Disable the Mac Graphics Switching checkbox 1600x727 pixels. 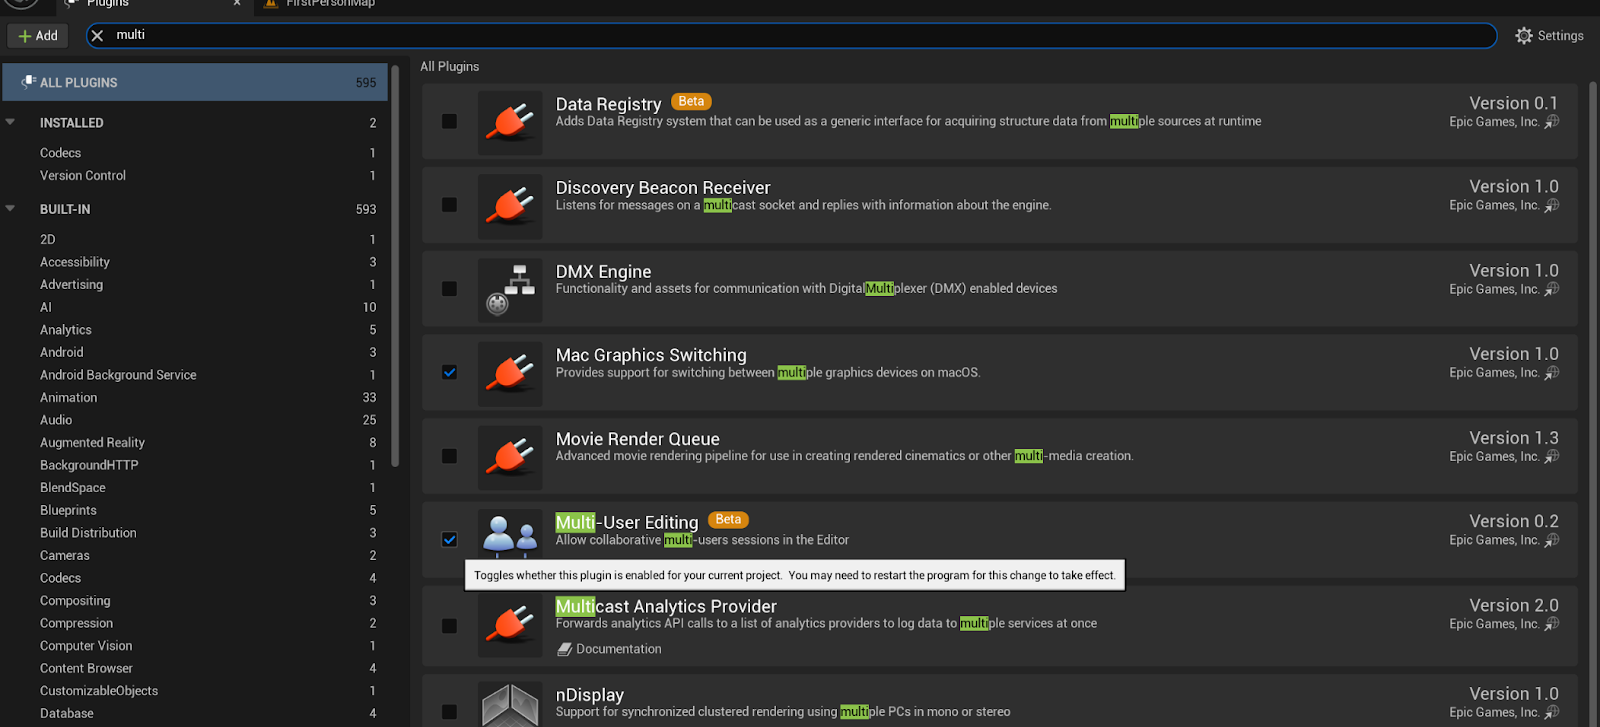(450, 372)
